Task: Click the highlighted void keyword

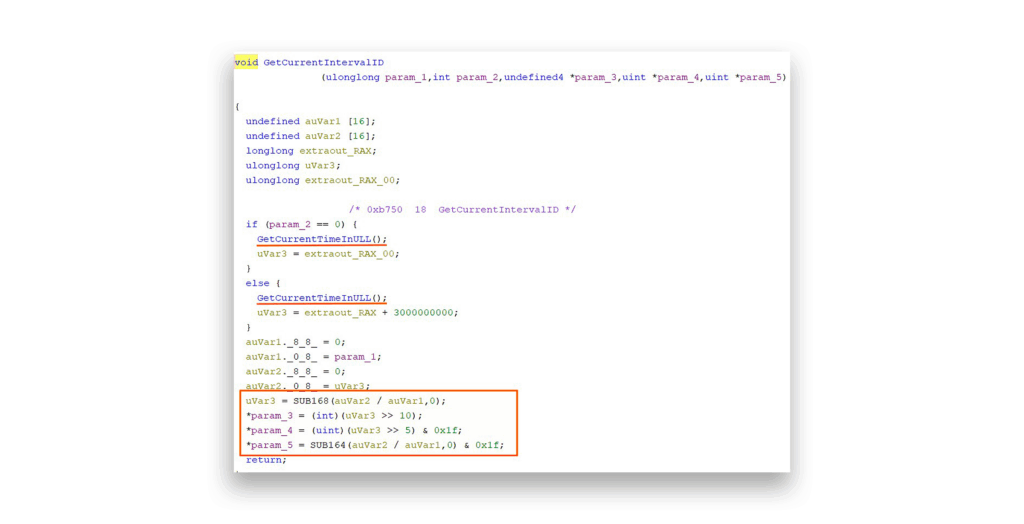Action: tap(246, 62)
